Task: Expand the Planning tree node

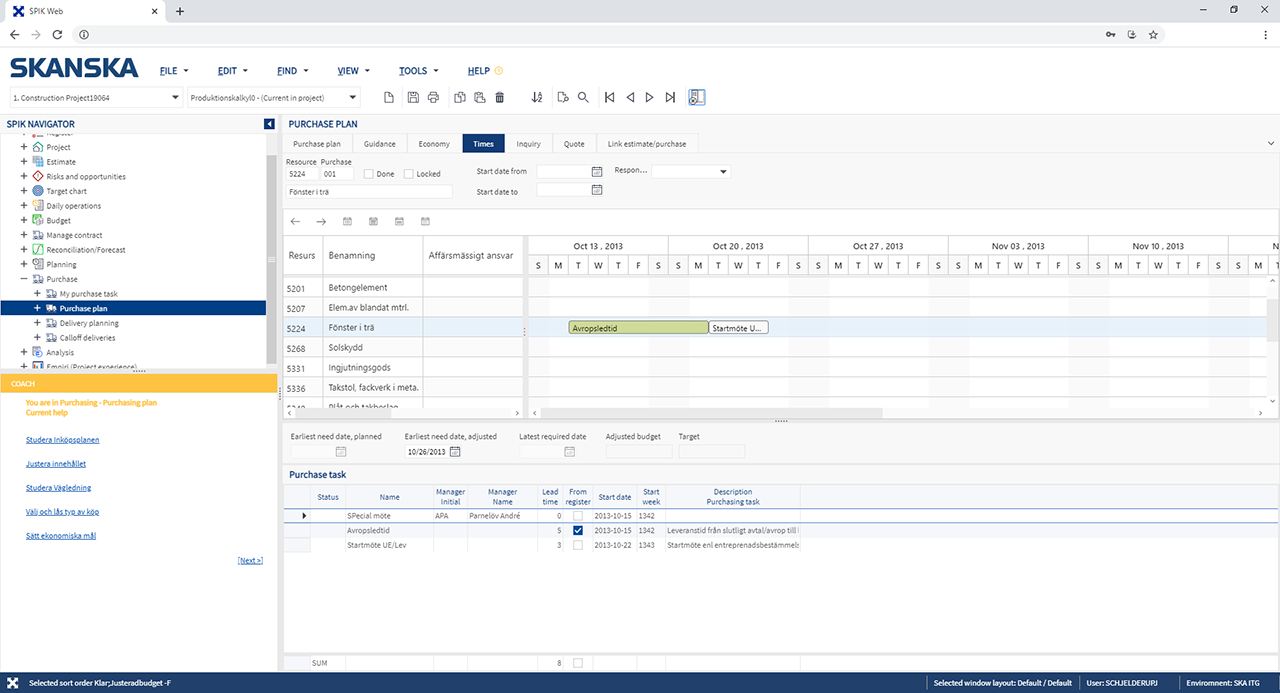Action: [24, 264]
